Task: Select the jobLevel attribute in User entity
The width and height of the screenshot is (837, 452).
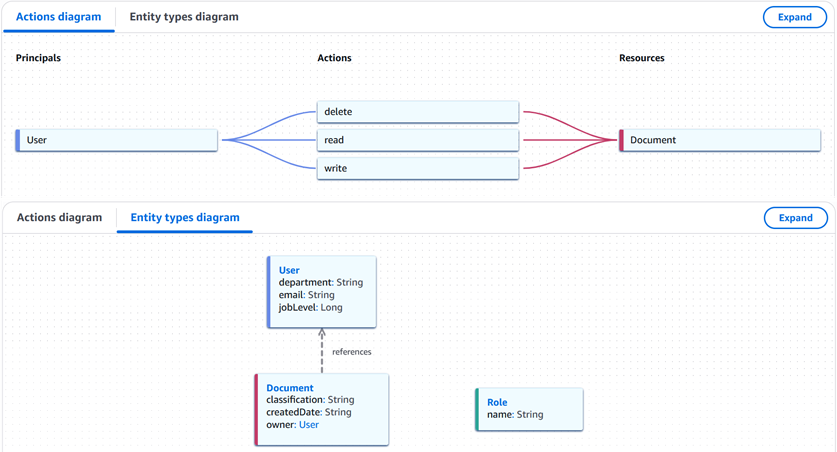Action: pos(311,307)
